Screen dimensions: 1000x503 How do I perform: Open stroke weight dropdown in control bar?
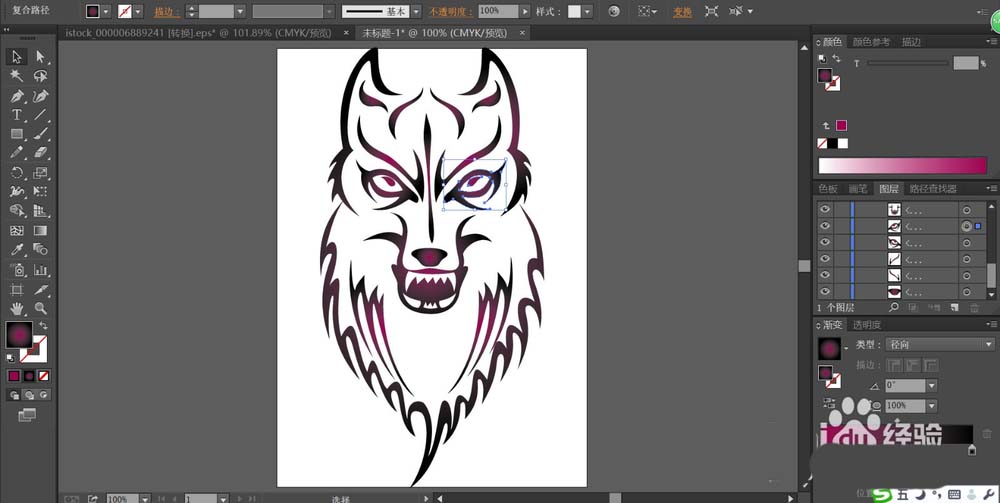coord(240,11)
